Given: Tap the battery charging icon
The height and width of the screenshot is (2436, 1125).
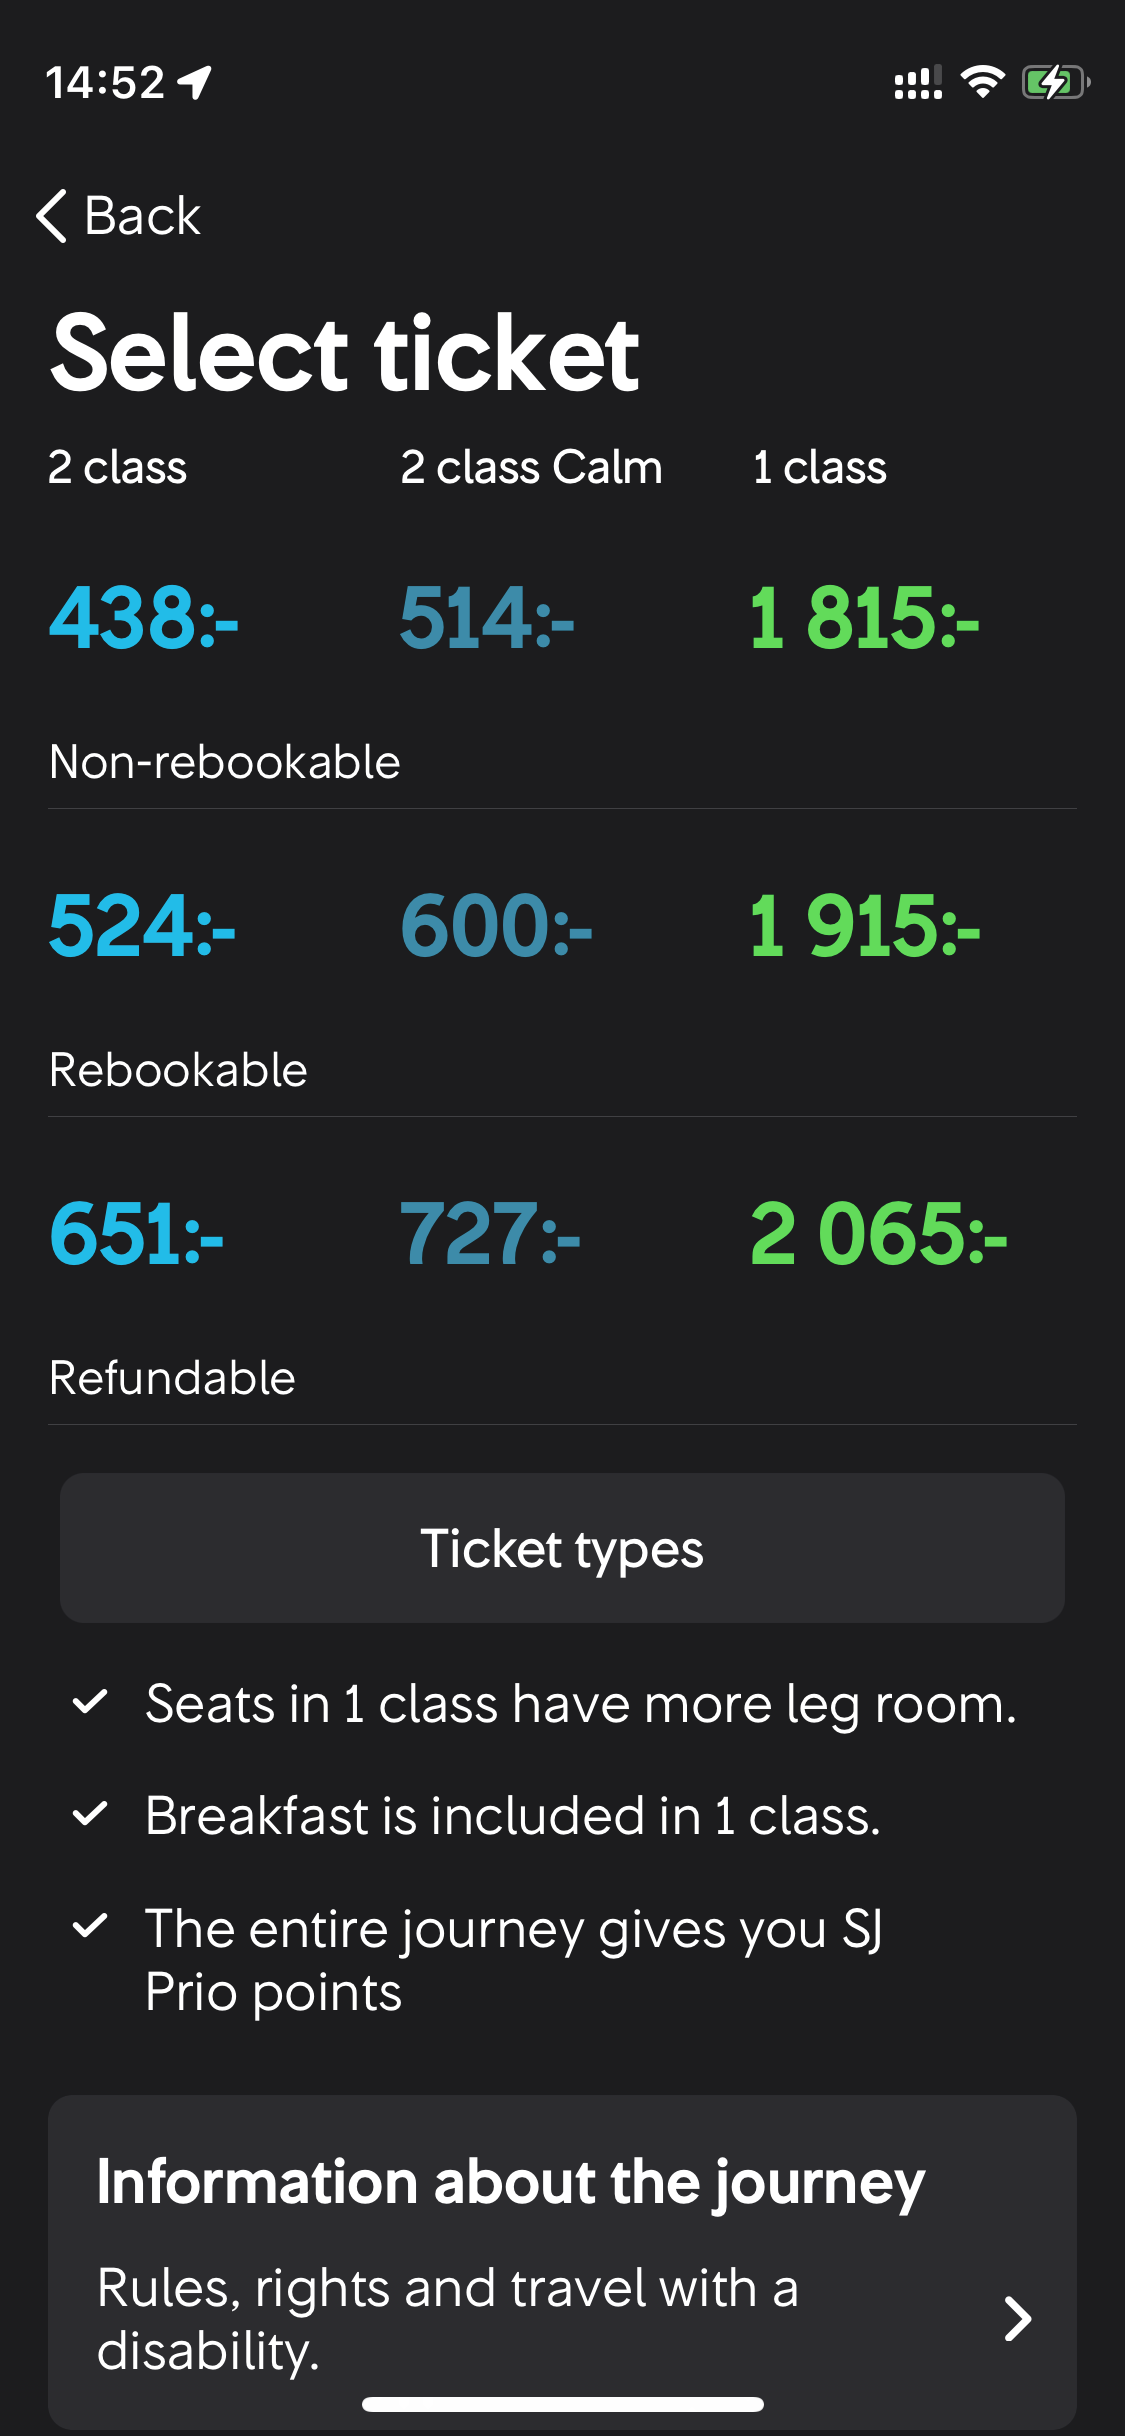Looking at the screenshot, I should pos(1054,82).
